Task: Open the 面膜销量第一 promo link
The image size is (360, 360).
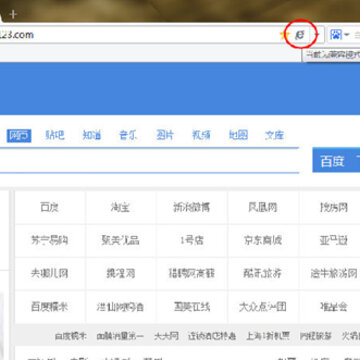Action: (120, 336)
